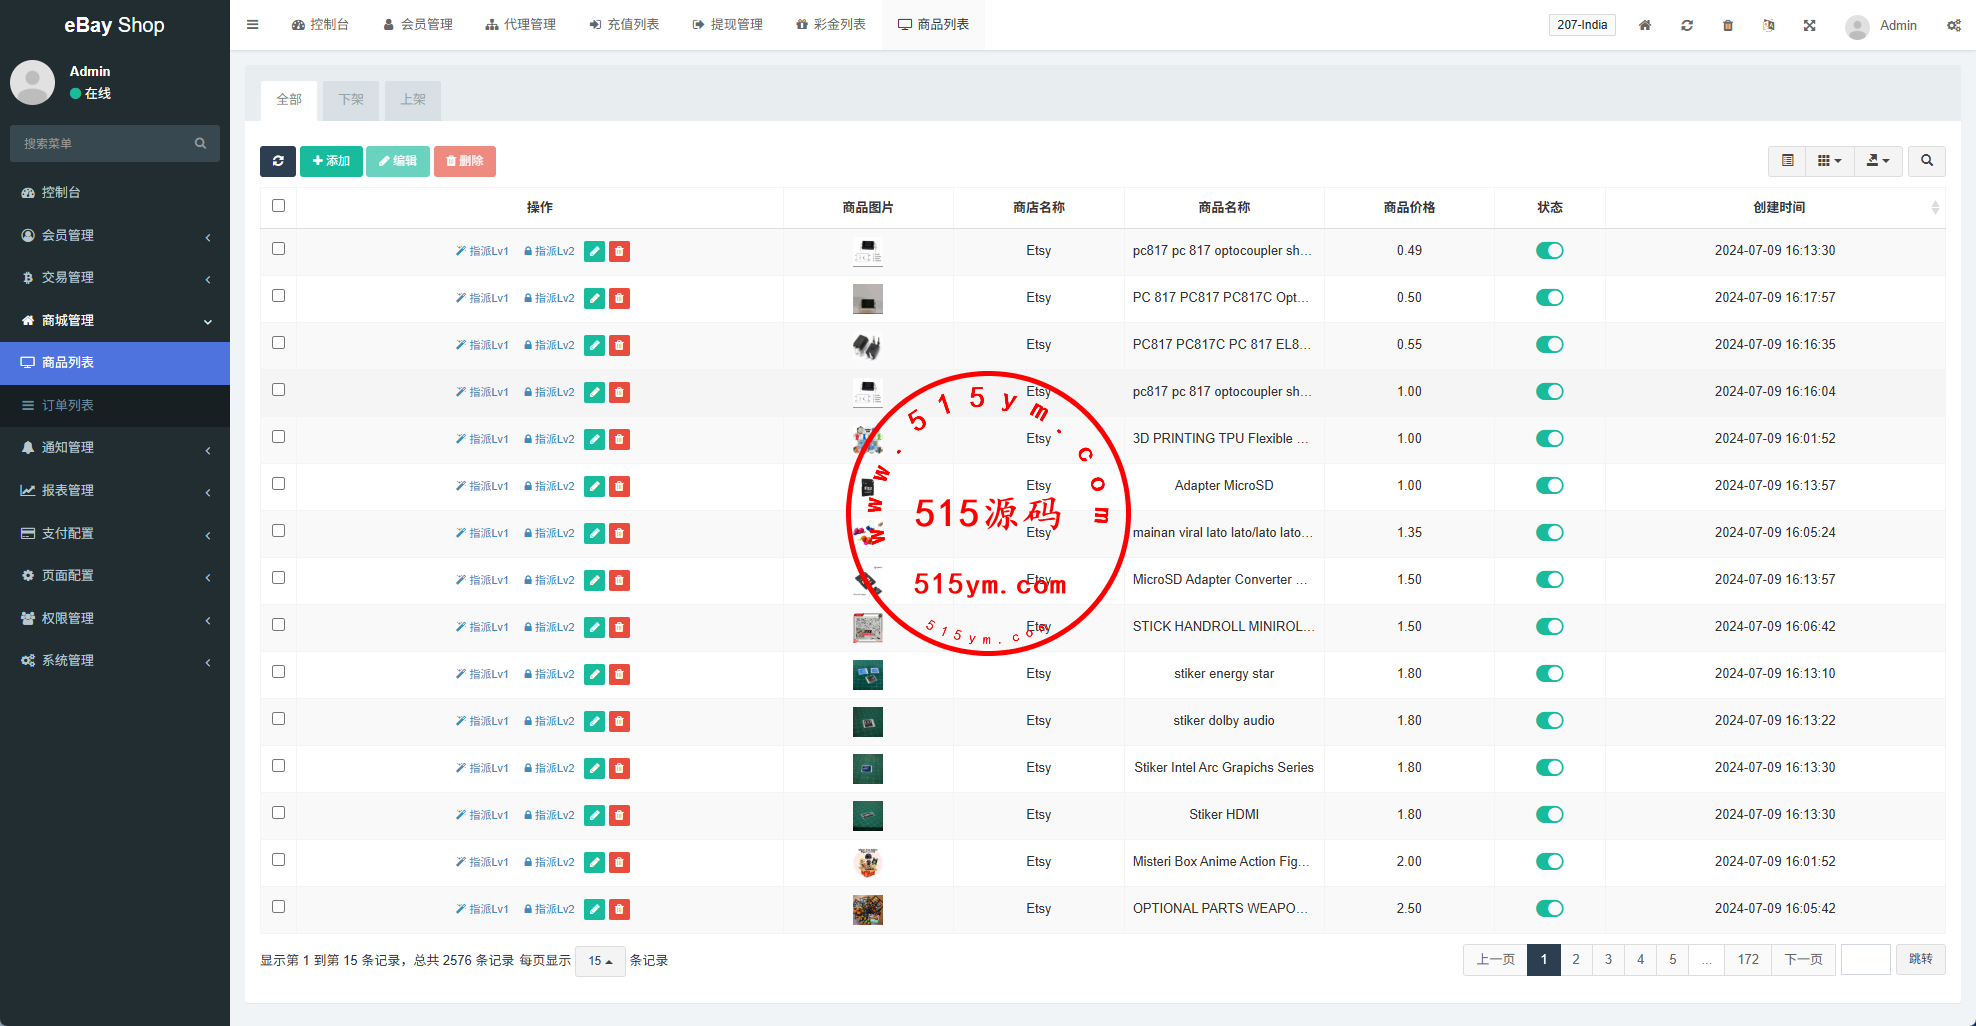1976x1026 pixels.
Task: Click the table view toggle icon
Action: (x=1787, y=161)
